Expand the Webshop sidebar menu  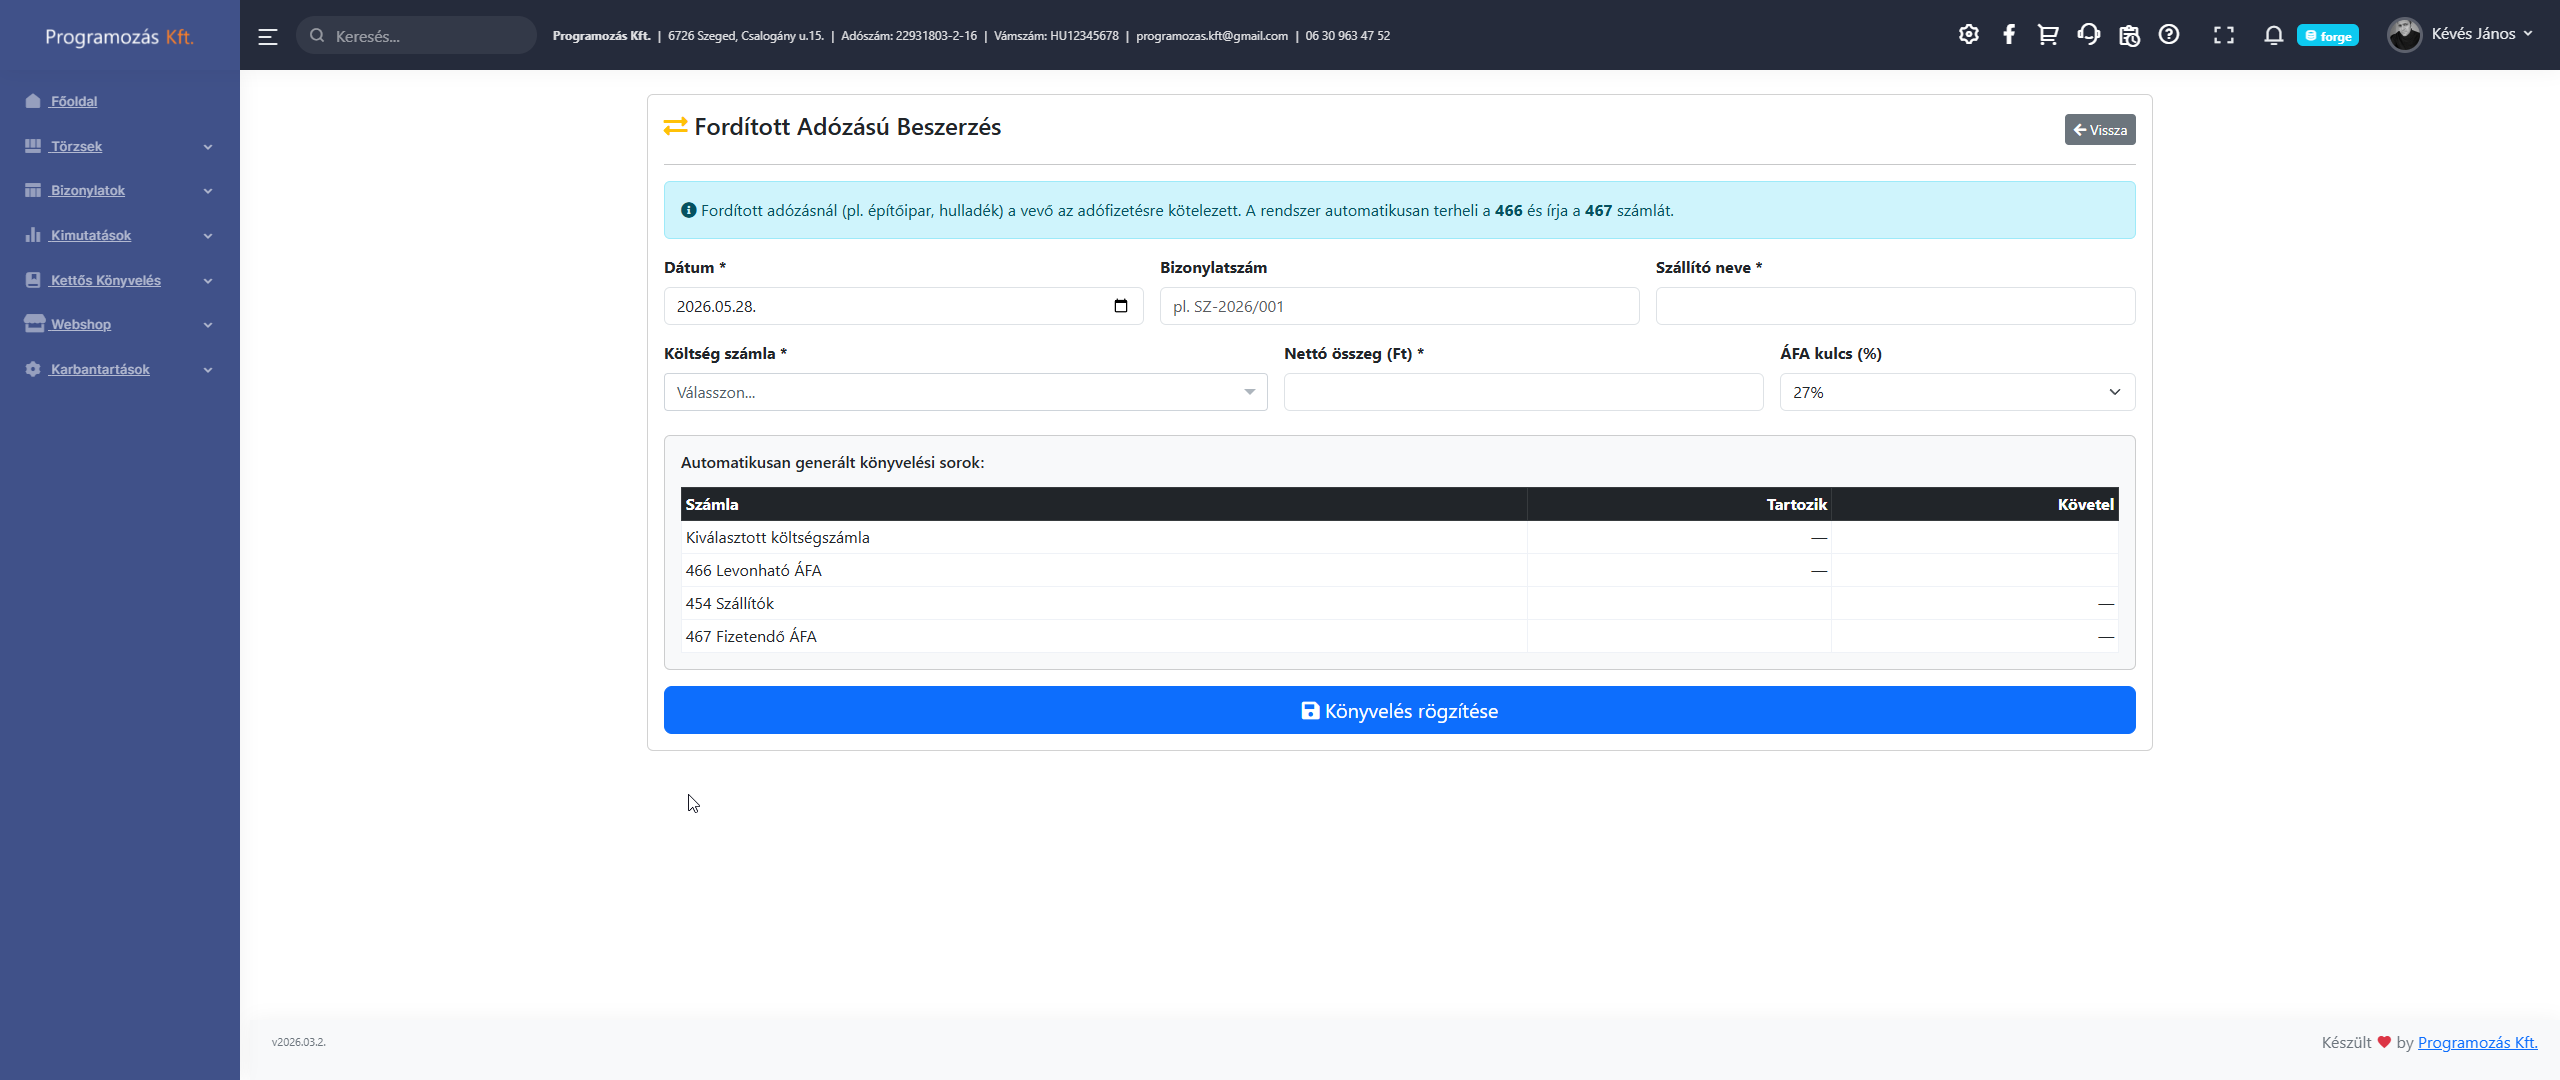tap(119, 325)
